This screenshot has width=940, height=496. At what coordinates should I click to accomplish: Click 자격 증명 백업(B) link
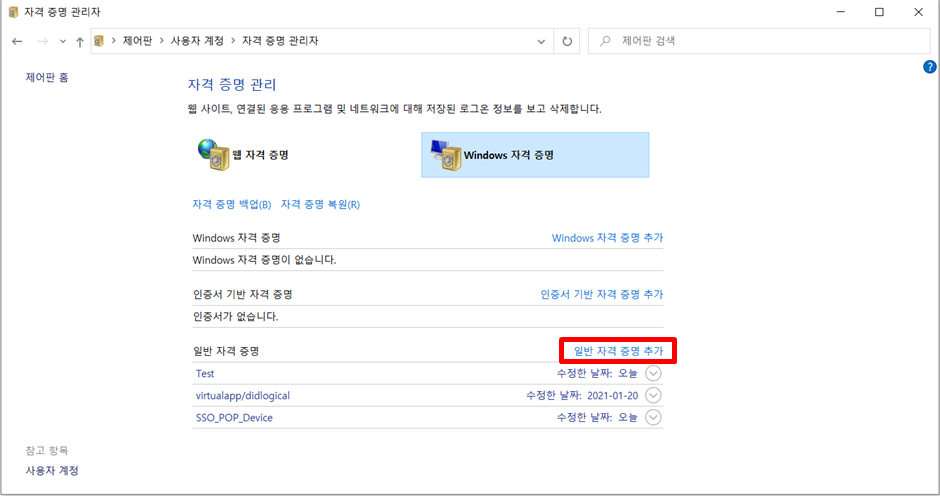(231, 205)
